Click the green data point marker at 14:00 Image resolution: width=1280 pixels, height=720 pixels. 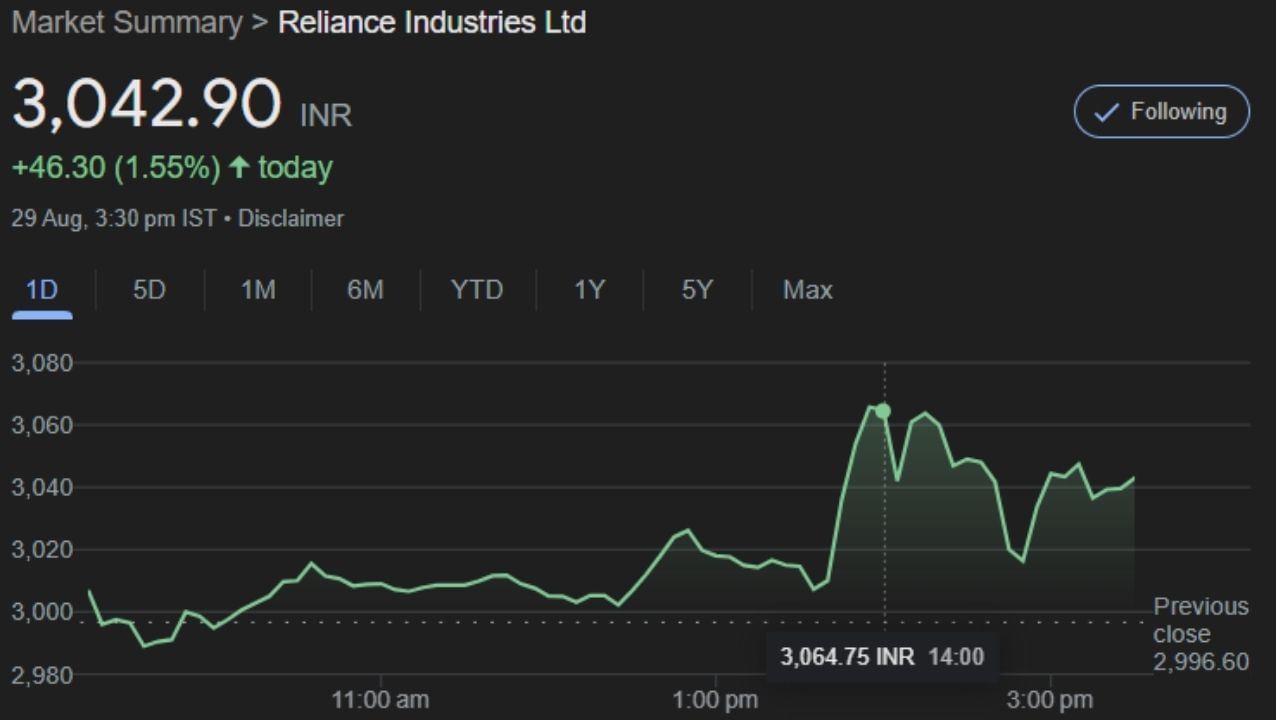[883, 411]
